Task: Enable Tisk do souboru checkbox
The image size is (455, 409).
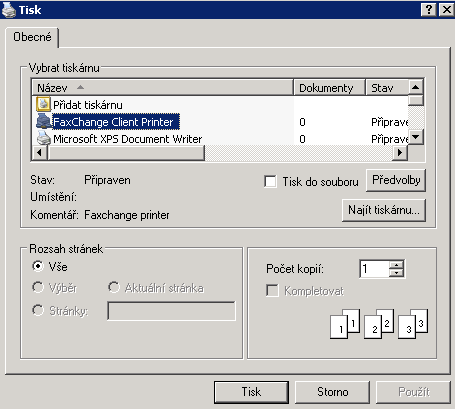Action: click(x=270, y=182)
